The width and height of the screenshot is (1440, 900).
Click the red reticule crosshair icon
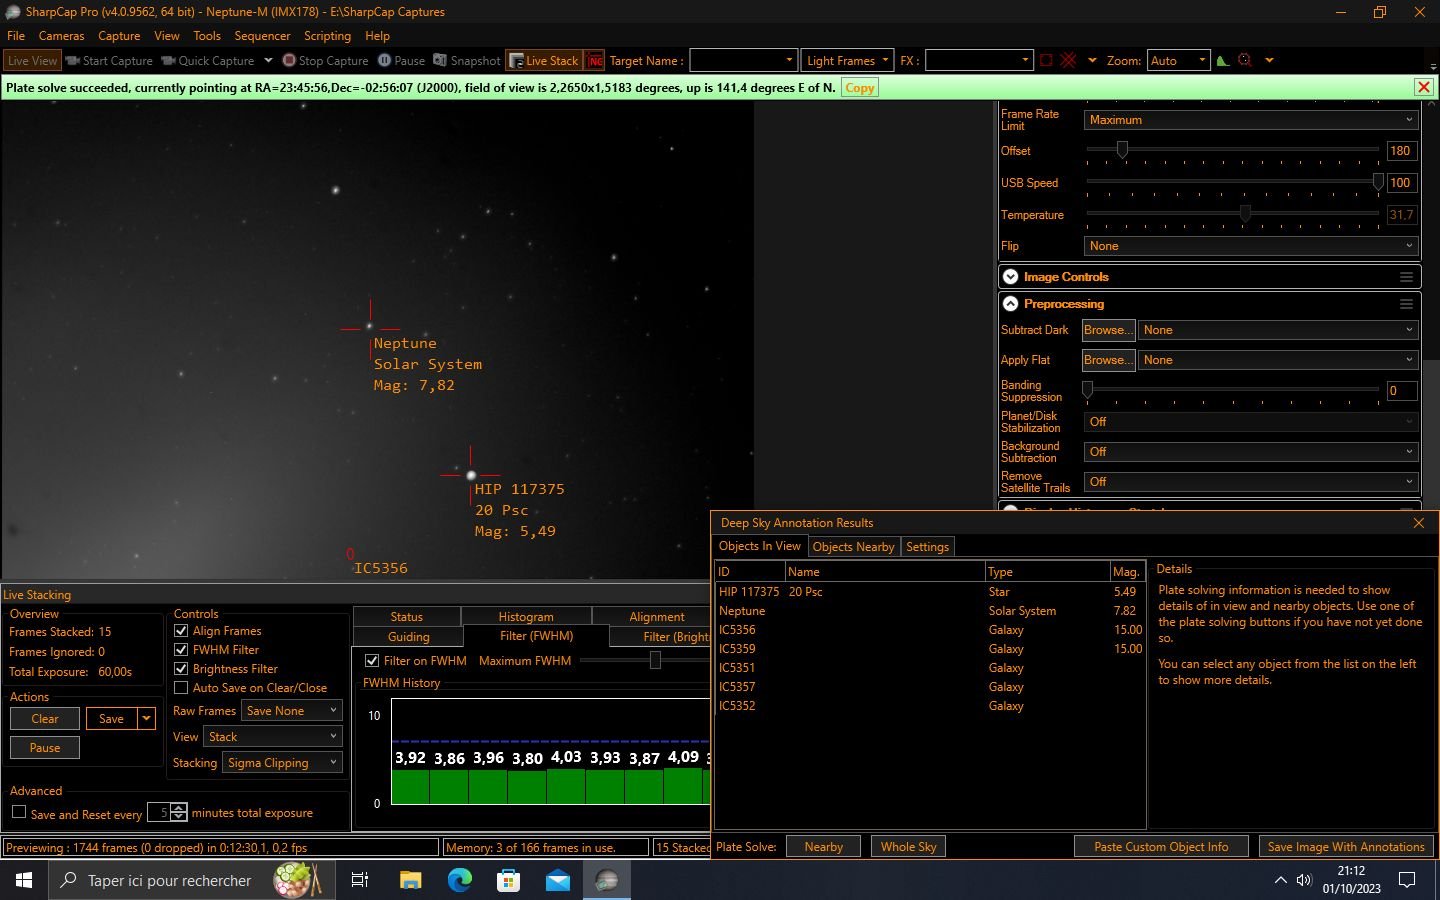coord(1068,60)
